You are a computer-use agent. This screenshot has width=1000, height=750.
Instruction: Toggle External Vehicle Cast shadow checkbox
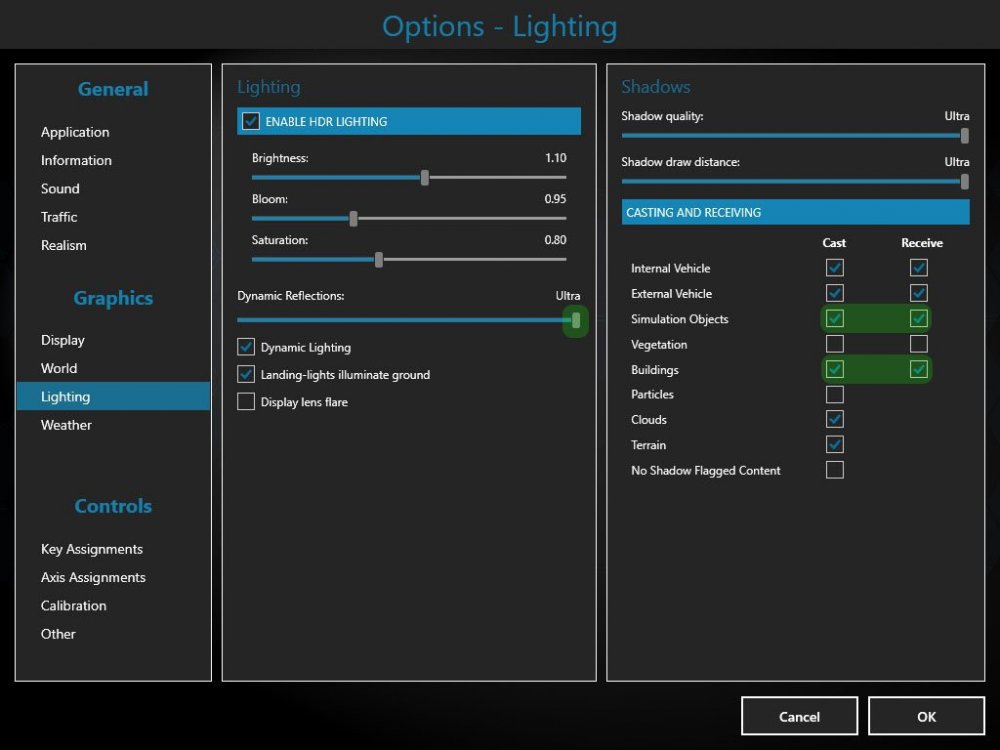point(835,293)
